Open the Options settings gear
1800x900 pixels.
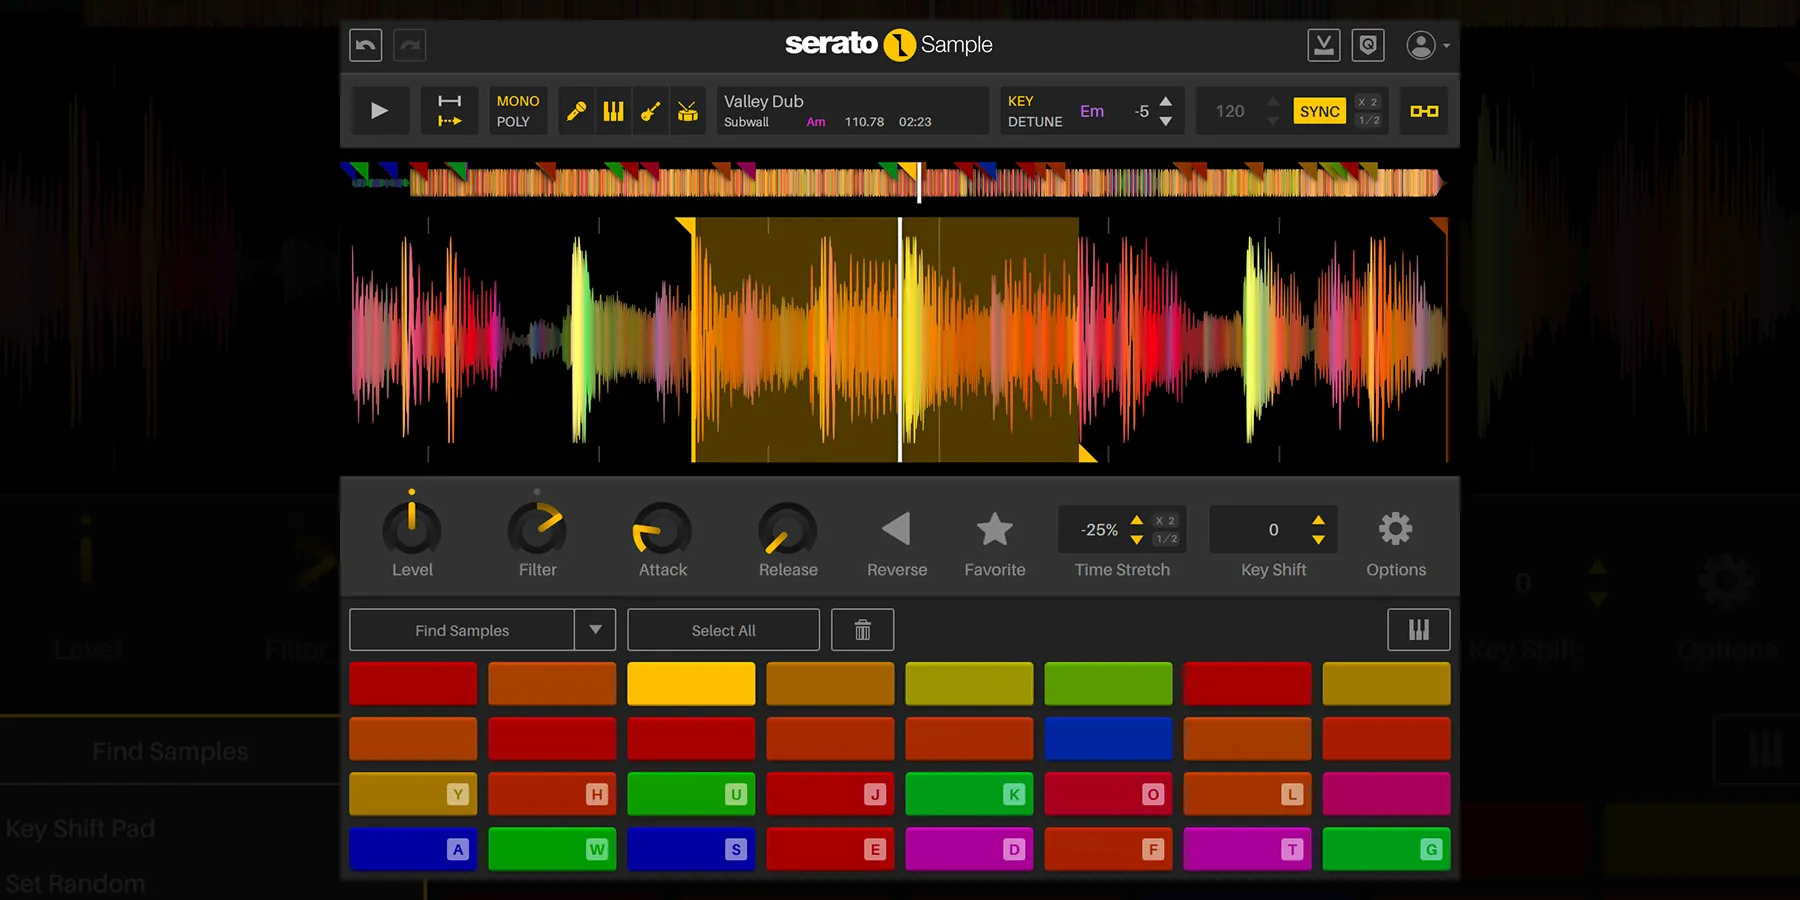pos(1395,530)
